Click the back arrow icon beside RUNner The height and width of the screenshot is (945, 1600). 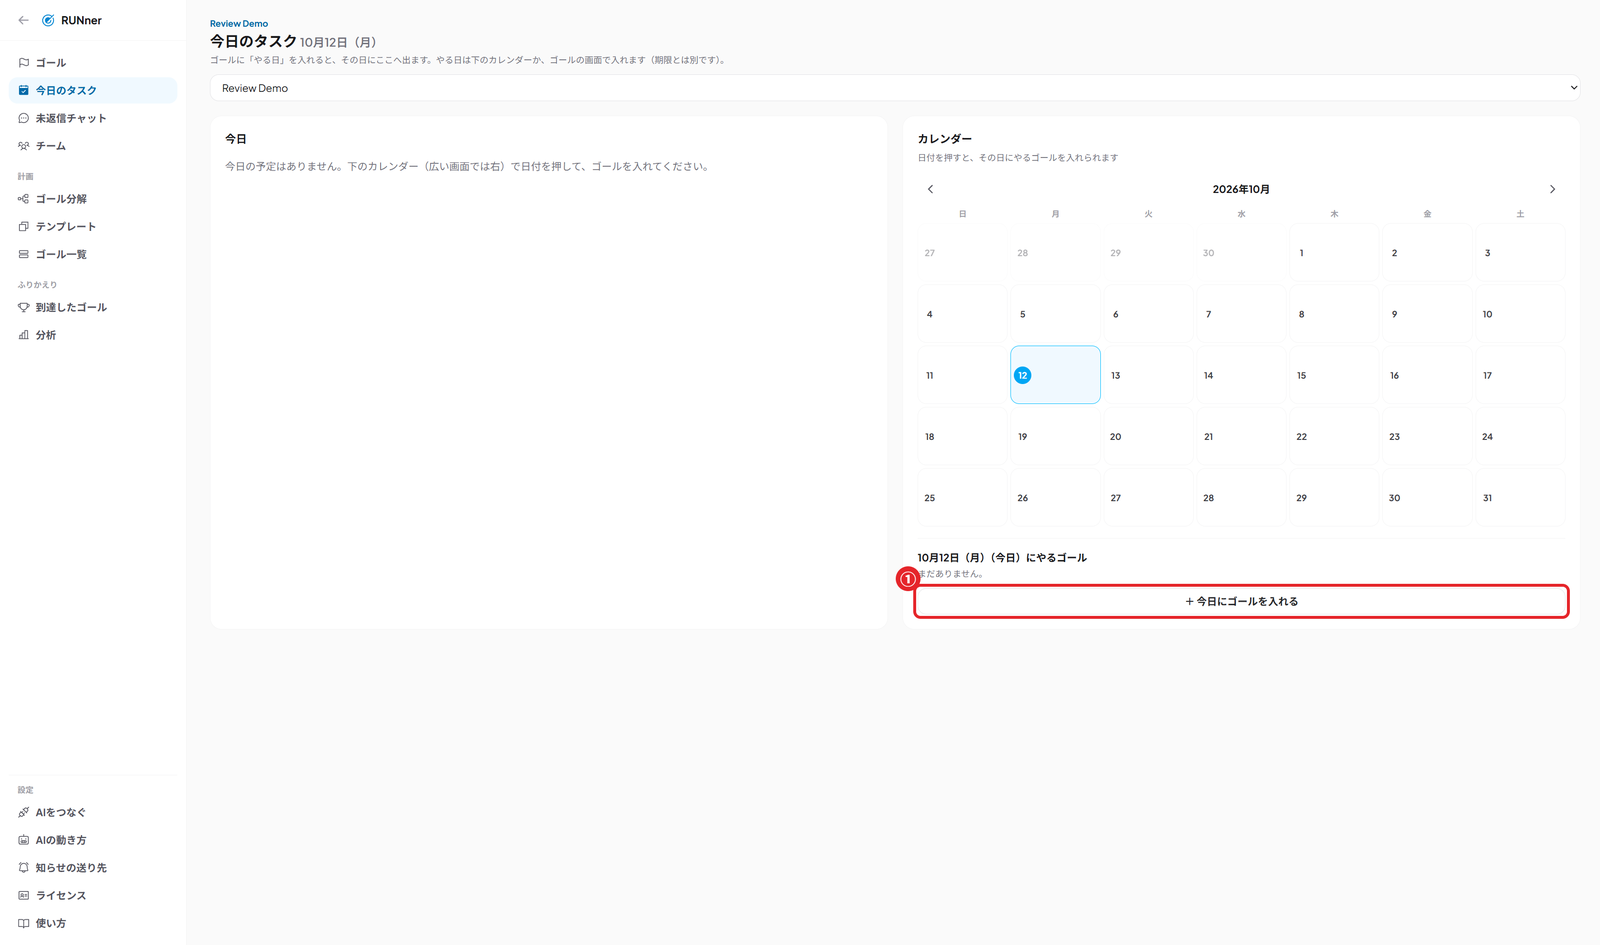pyautogui.click(x=24, y=20)
